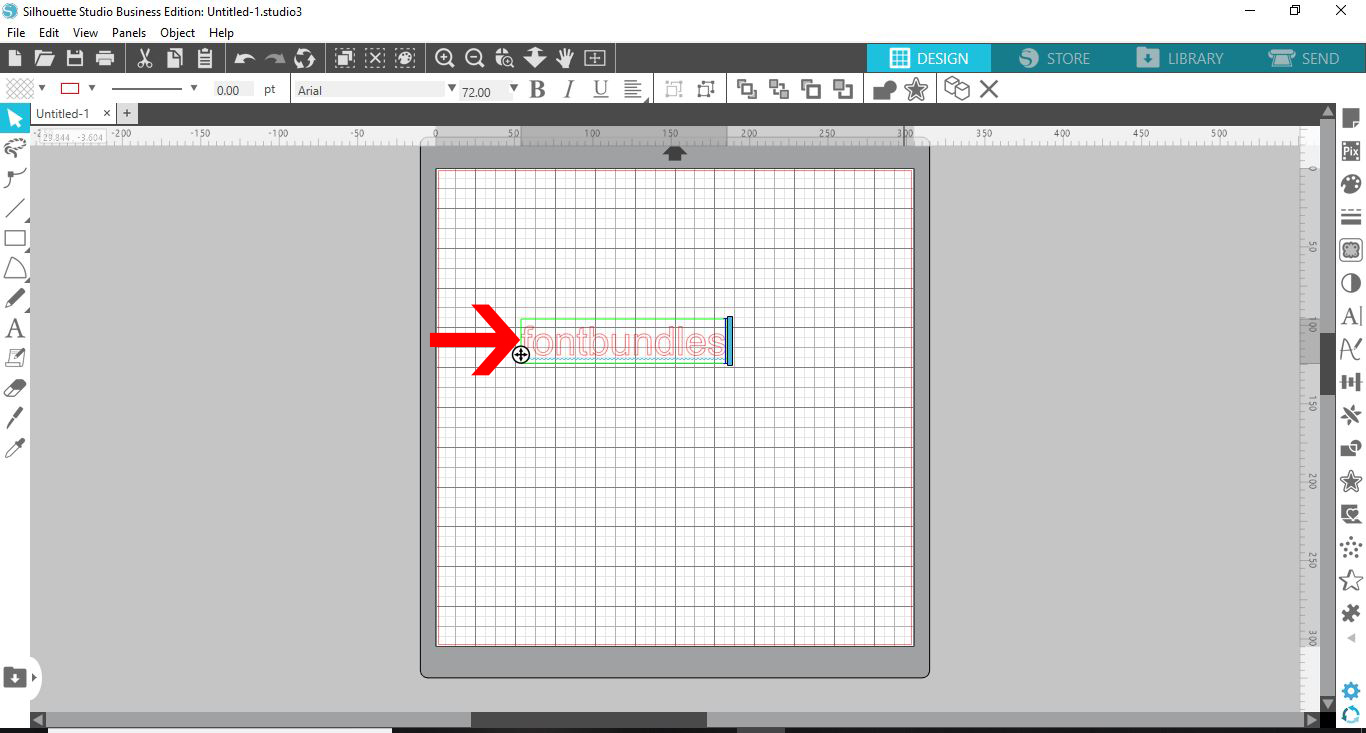
Task: Switch to the LIBRARY tab
Action: [1179, 58]
